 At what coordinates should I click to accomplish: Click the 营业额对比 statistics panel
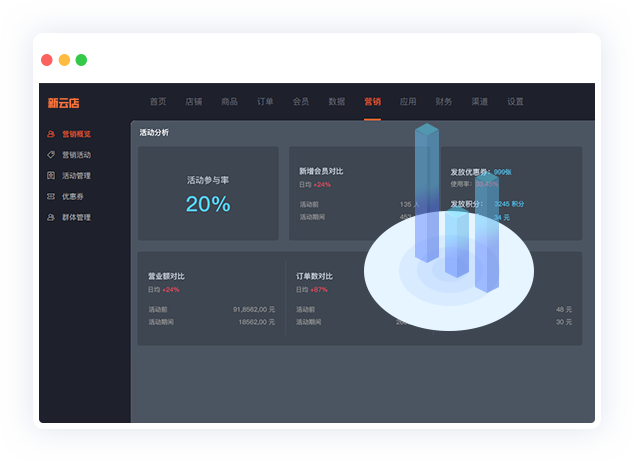211,298
